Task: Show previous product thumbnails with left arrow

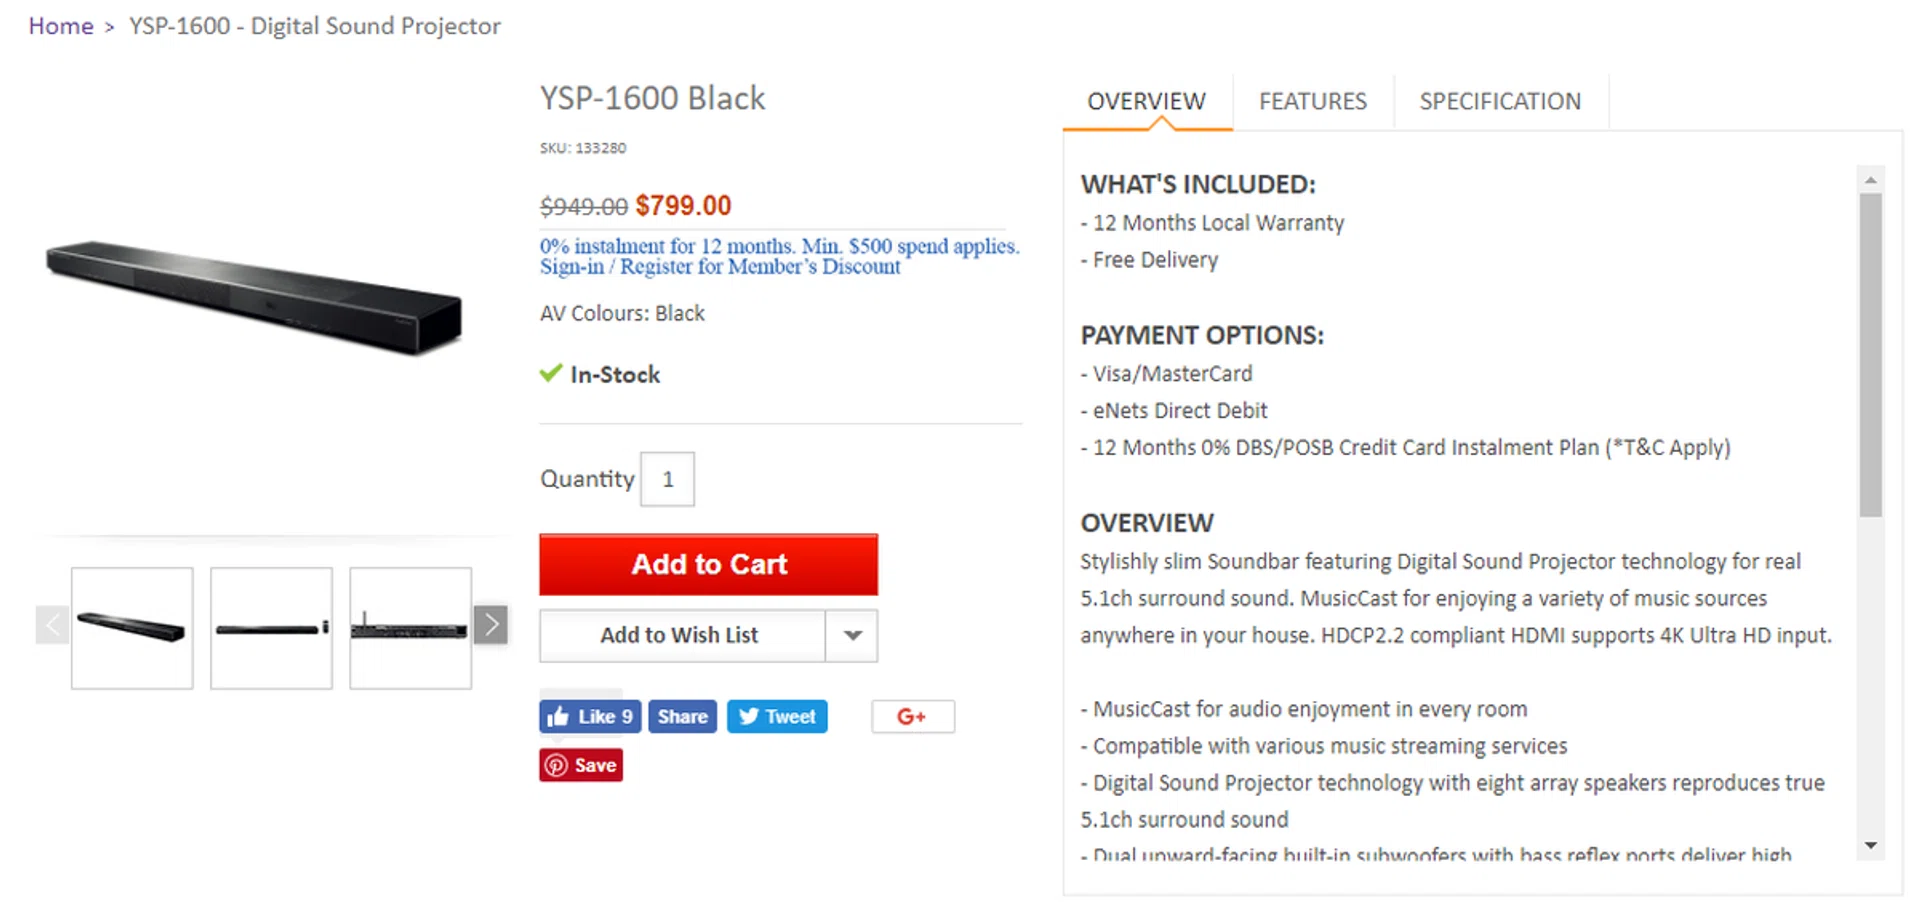Action: [x=52, y=625]
